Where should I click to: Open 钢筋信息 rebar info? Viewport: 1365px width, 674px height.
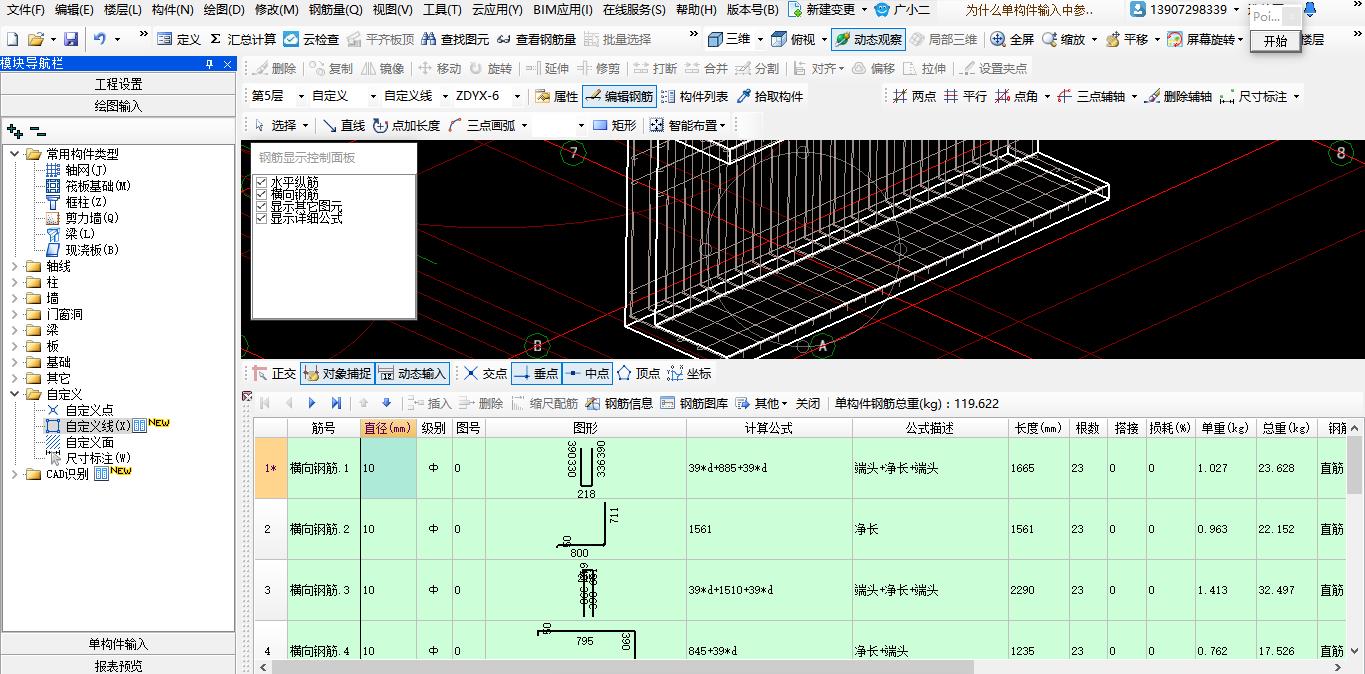pos(619,403)
